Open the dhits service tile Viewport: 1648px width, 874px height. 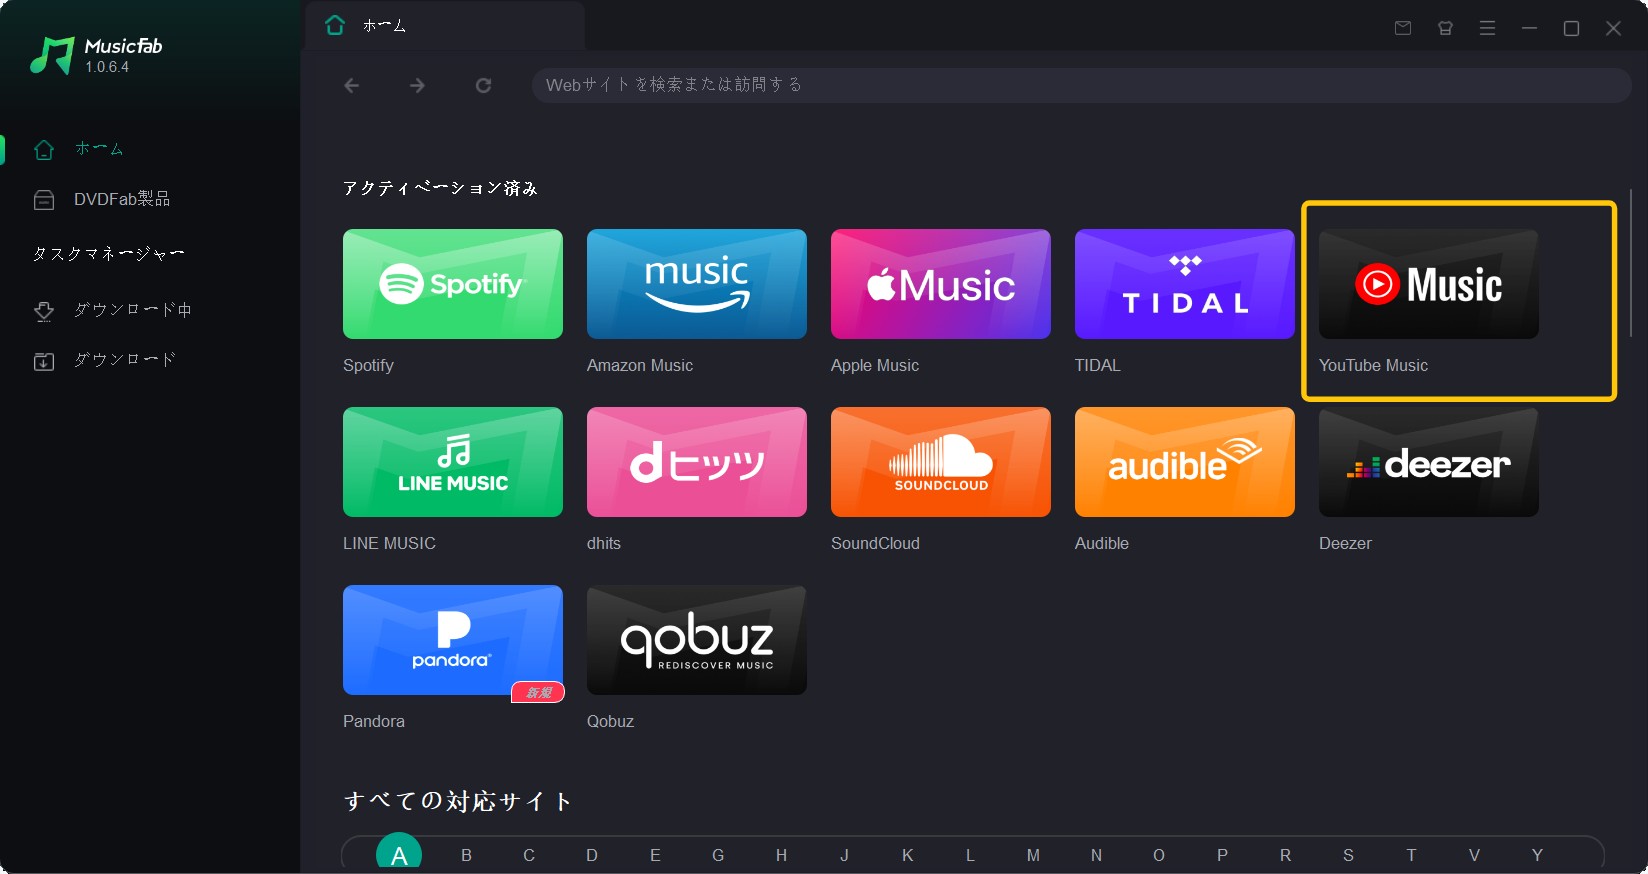tap(696, 462)
